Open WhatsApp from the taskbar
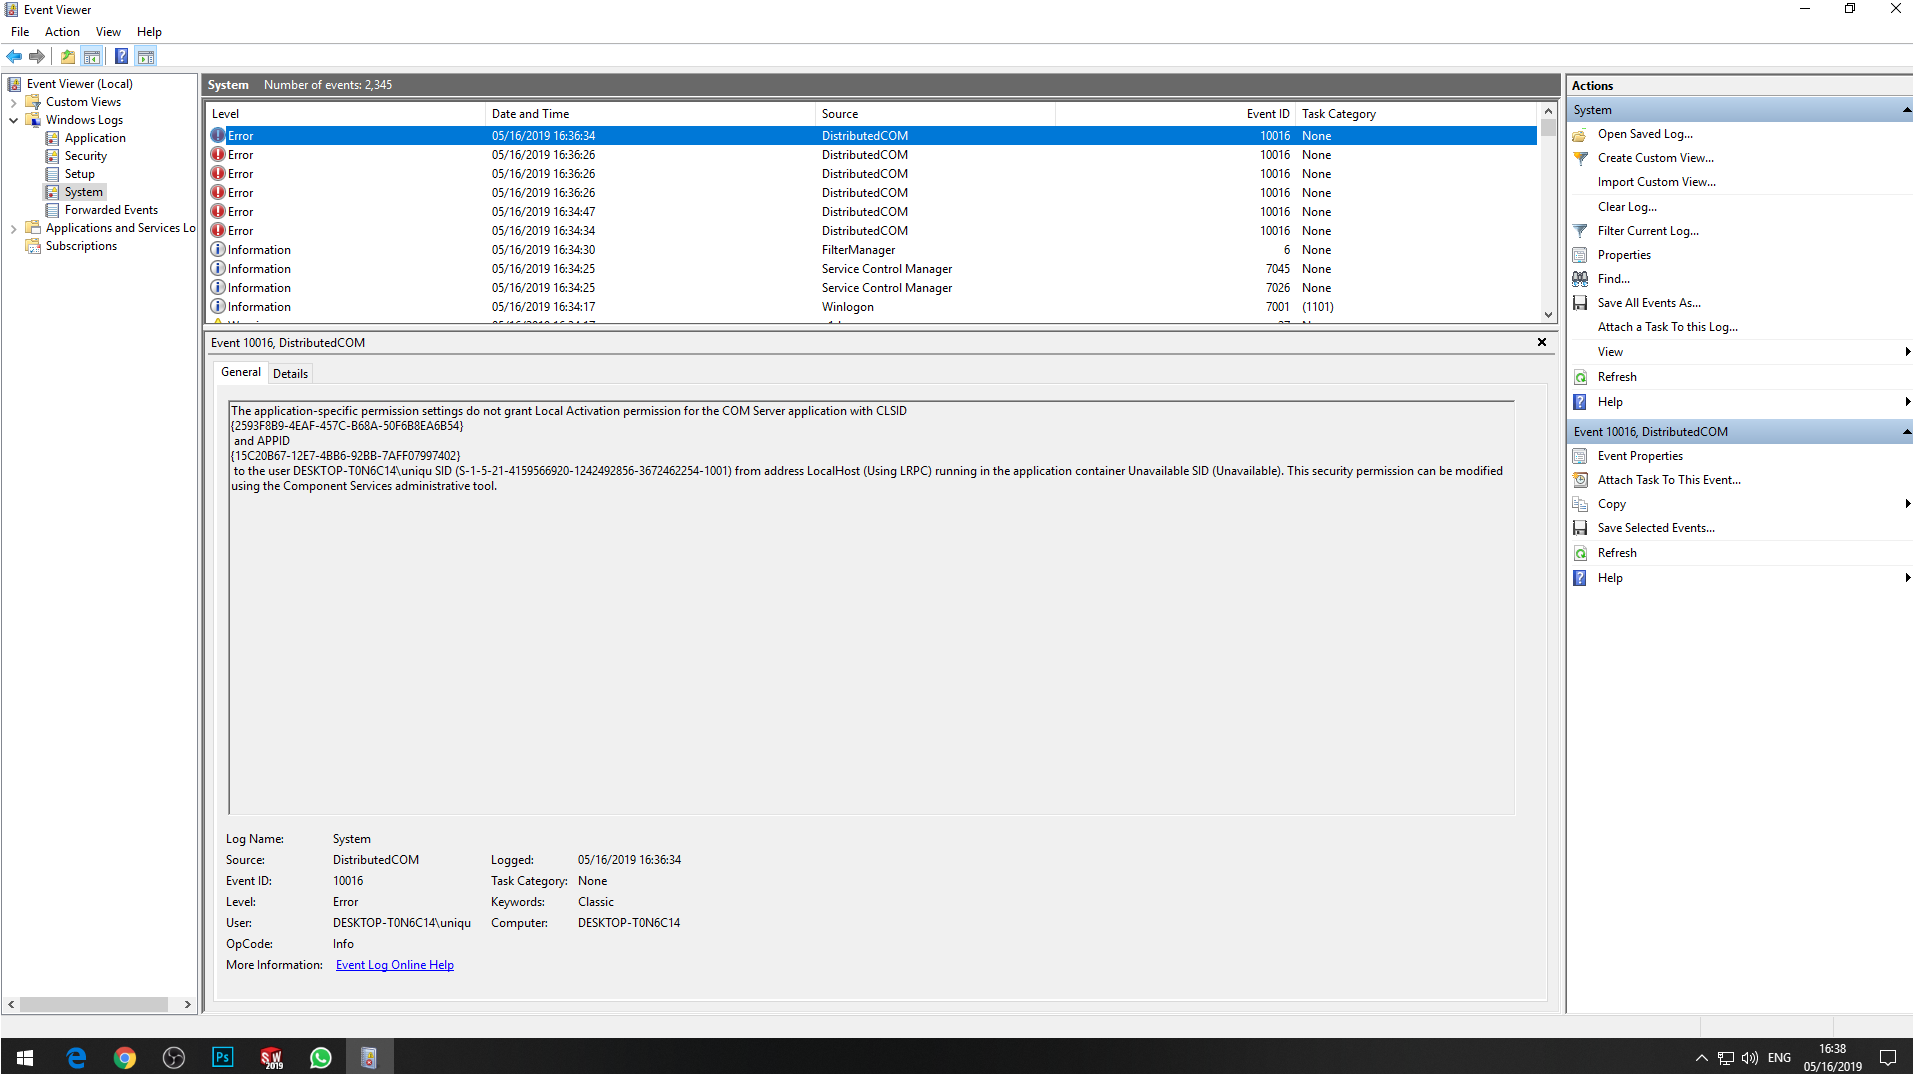 tap(320, 1057)
